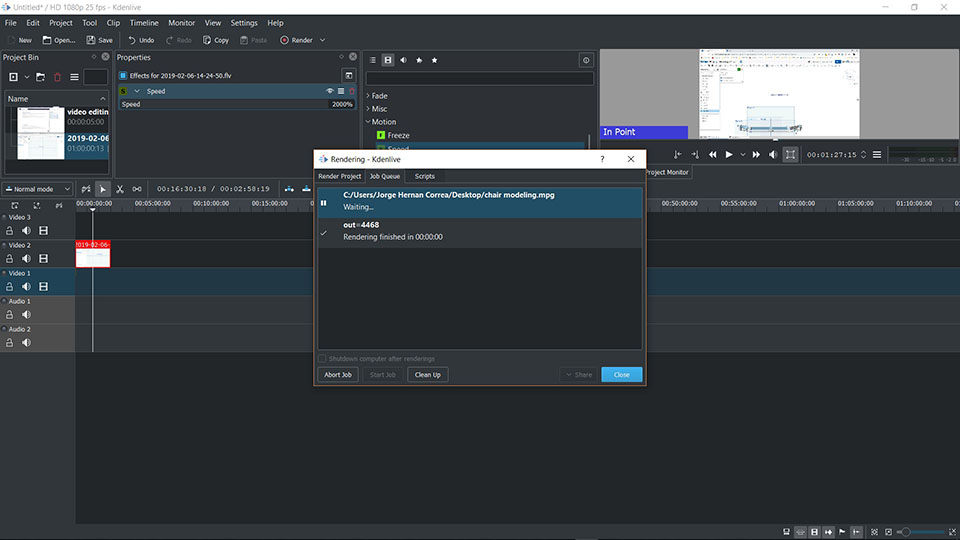Click the New project toolbar button
The image size is (960, 540).
tap(20, 40)
